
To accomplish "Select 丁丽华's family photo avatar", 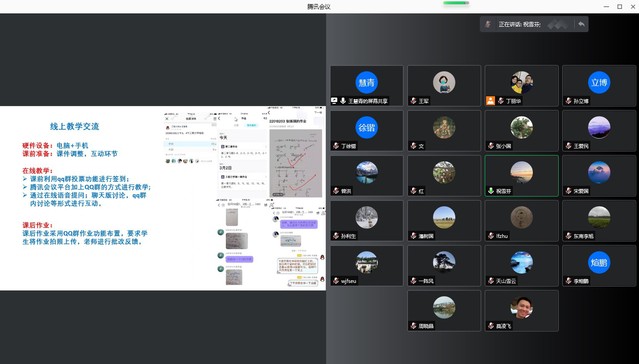I will (x=522, y=82).
